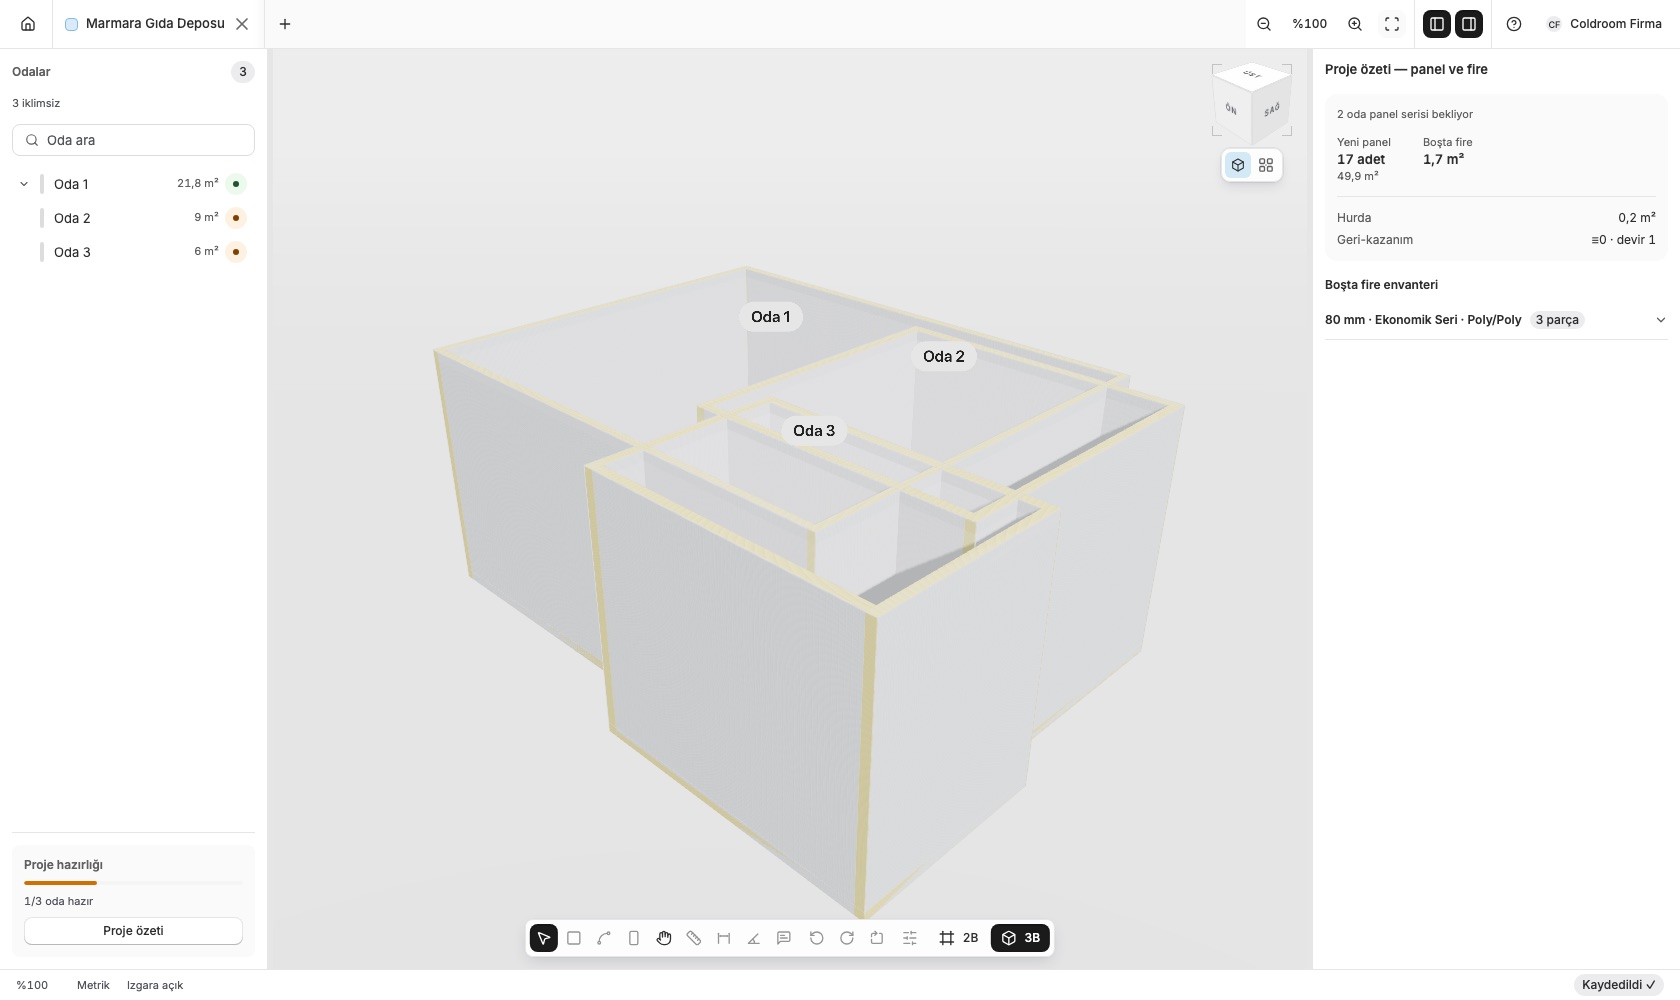The height and width of the screenshot is (1000, 1680).
Task: Click the Metrik unit in status bar
Action: coord(93,985)
